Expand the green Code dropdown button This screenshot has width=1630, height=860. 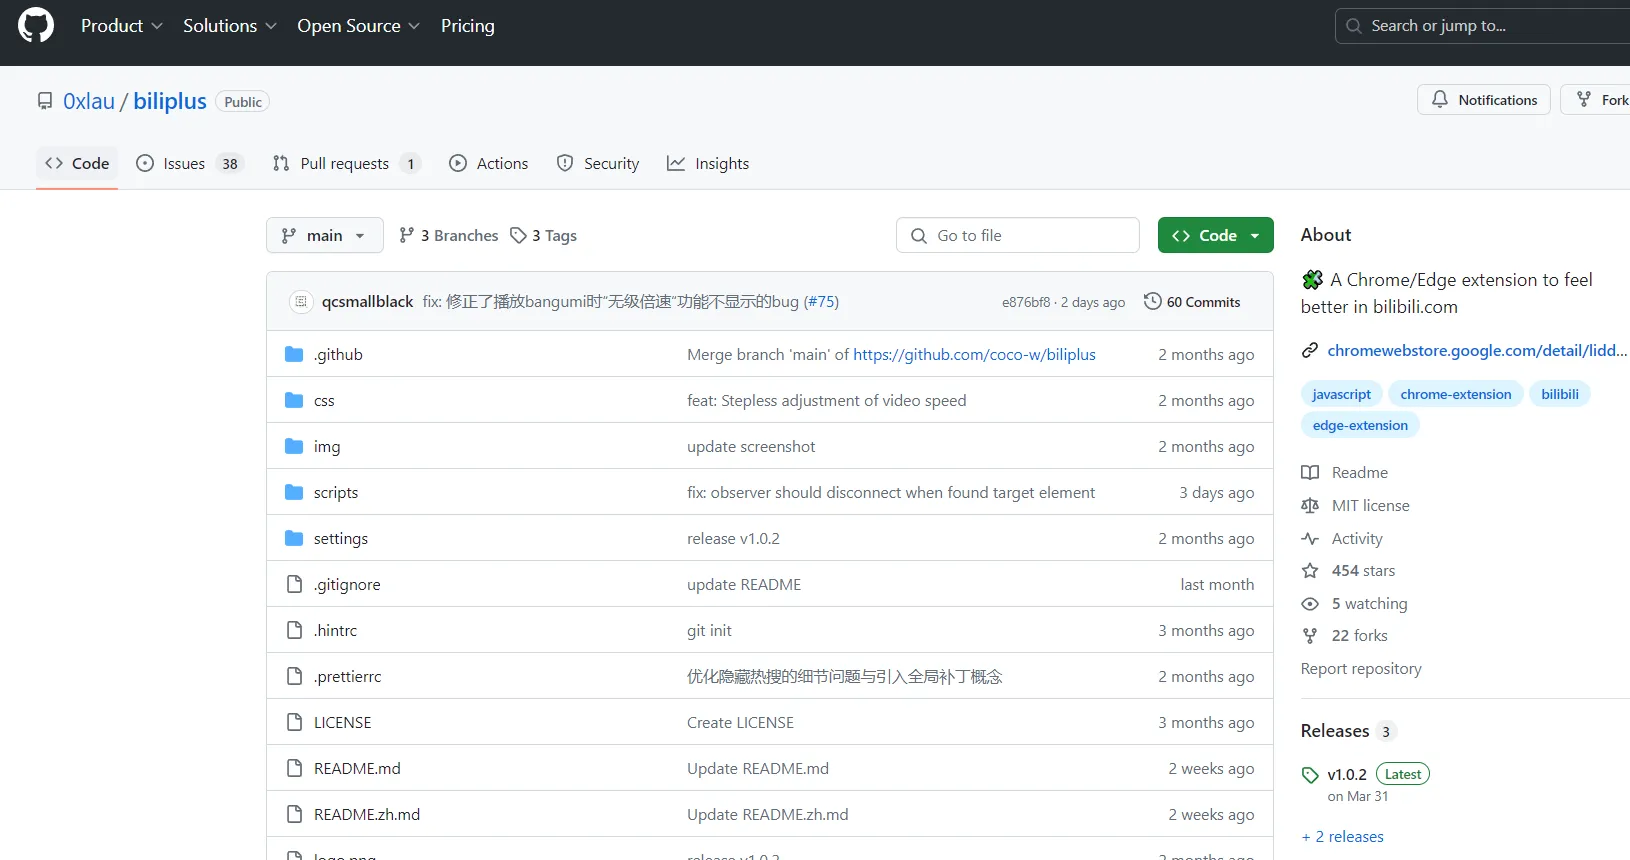tap(1215, 236)
